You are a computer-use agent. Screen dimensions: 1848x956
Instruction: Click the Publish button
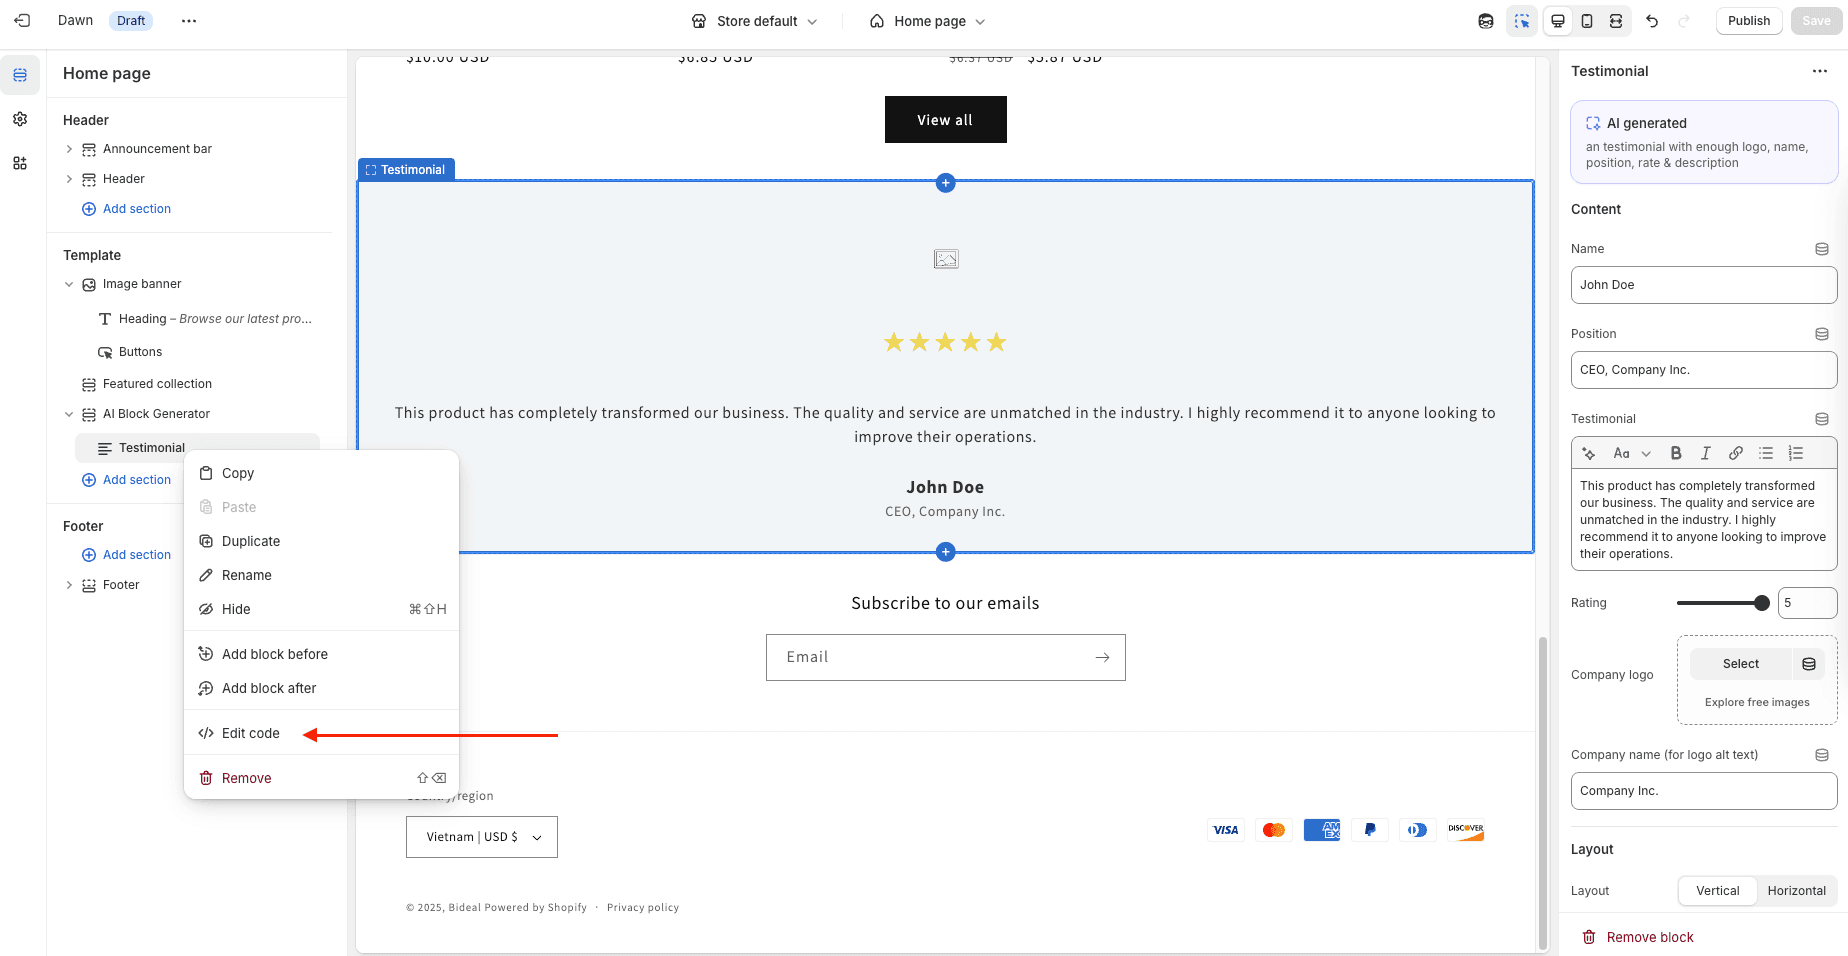pyautogui.click(x=1748, y=21)
